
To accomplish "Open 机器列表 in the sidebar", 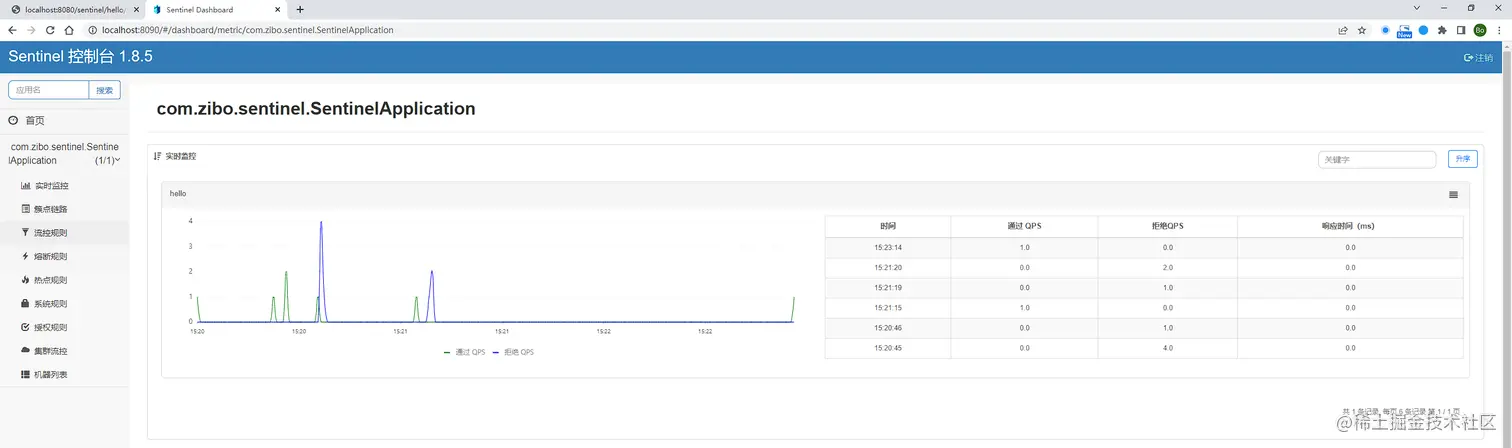I will pyautogui.click(x=64, y=374).
